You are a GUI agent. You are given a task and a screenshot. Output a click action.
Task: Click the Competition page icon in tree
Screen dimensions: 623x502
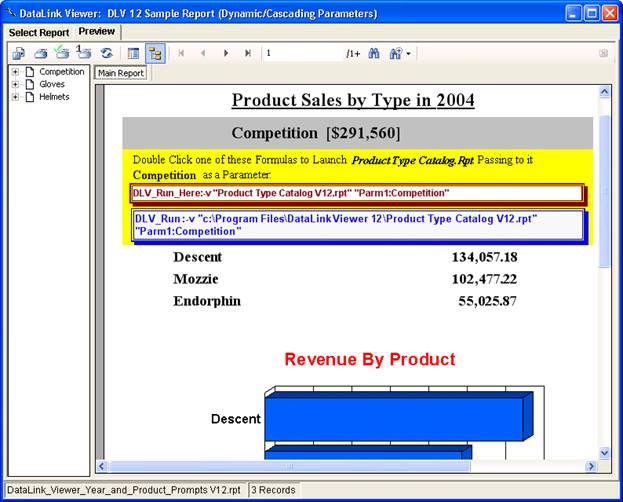[30, 72]
